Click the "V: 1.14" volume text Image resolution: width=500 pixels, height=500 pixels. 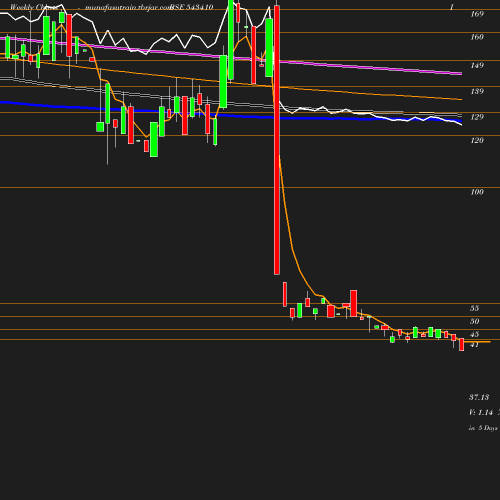tap(481, 412)
